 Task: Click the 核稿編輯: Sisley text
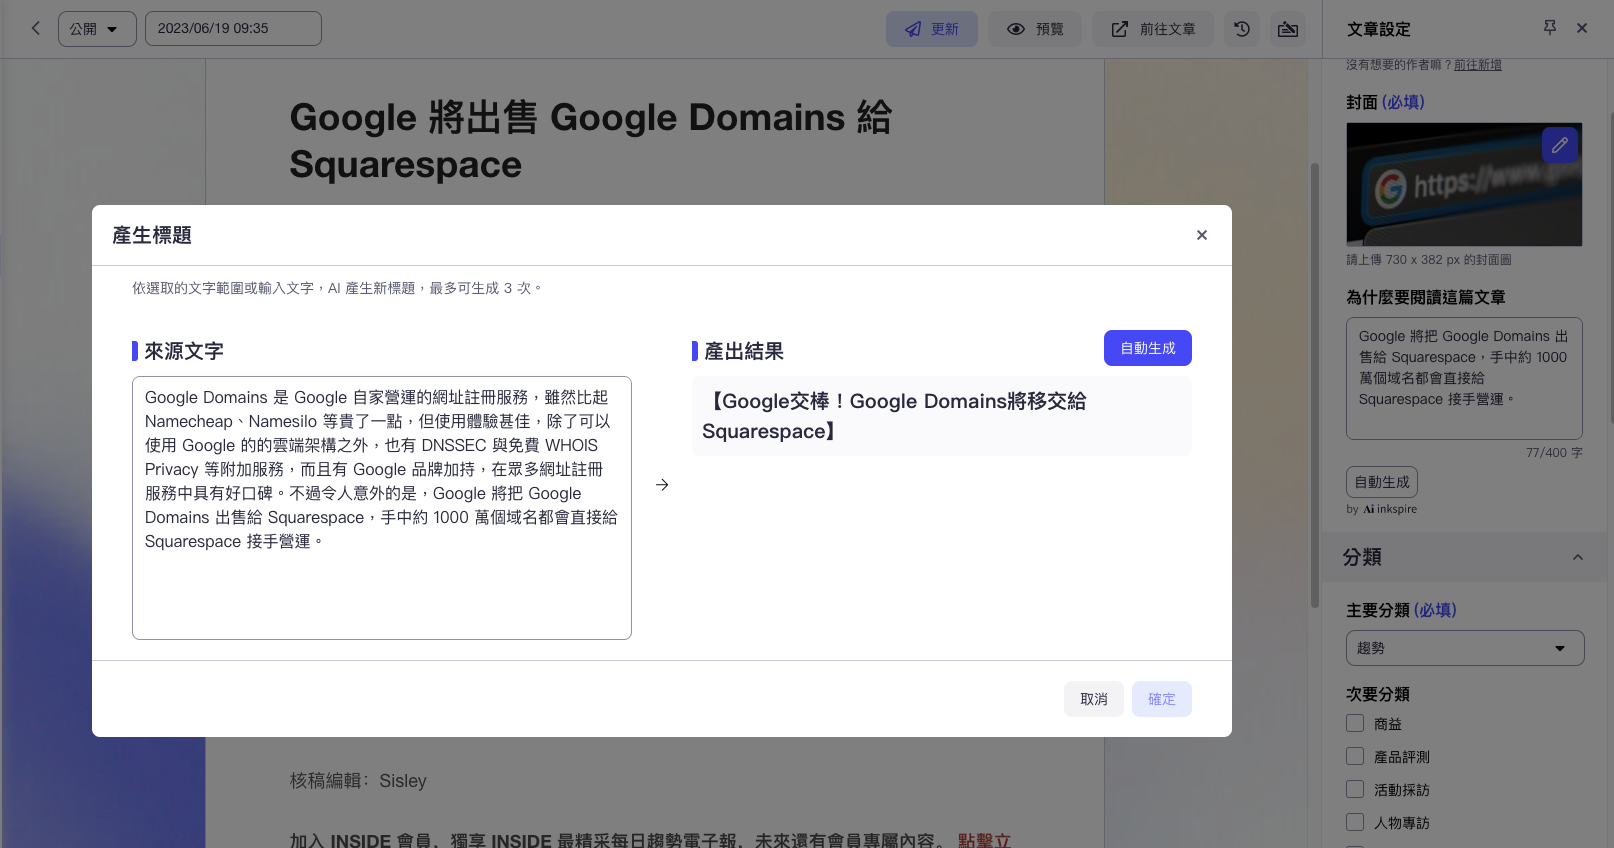coord(358,781)
